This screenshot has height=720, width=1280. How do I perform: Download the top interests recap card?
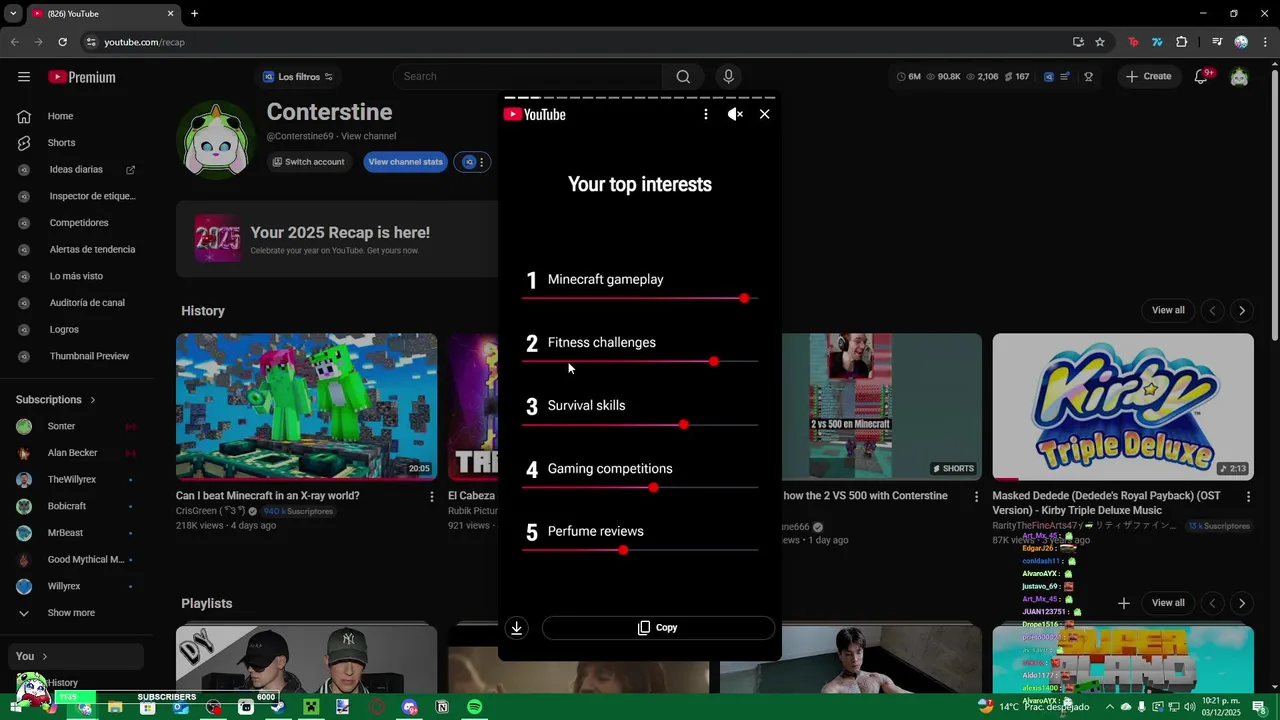(x=517, y=628)
